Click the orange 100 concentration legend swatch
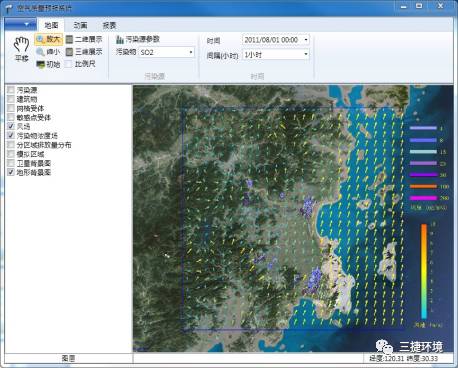 point(423,186)
